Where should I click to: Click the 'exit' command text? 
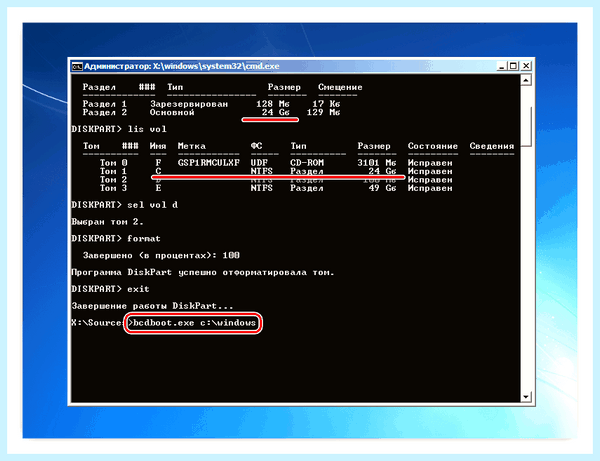[138, 289]
